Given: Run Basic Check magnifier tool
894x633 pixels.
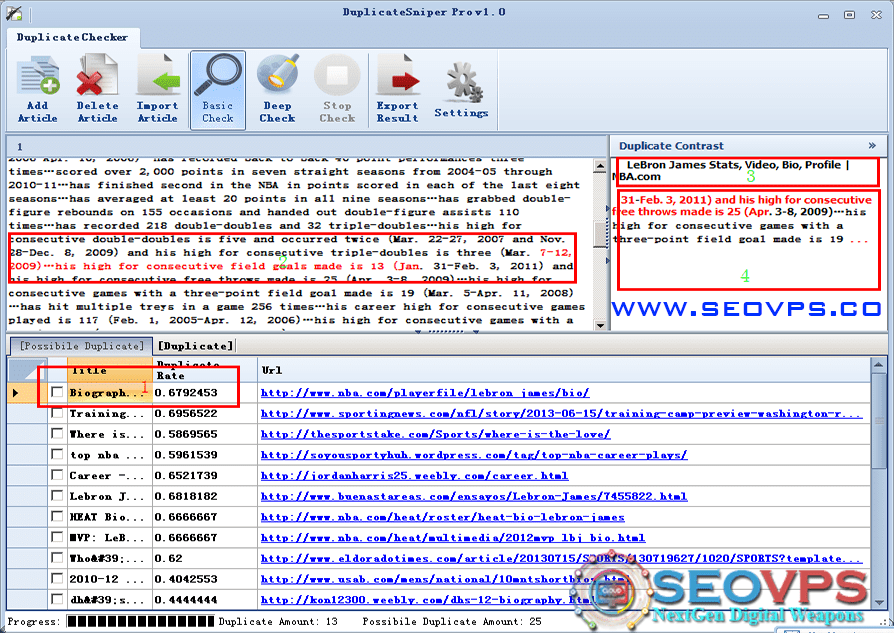Looking at the screenshot, I should click(218, 90).
